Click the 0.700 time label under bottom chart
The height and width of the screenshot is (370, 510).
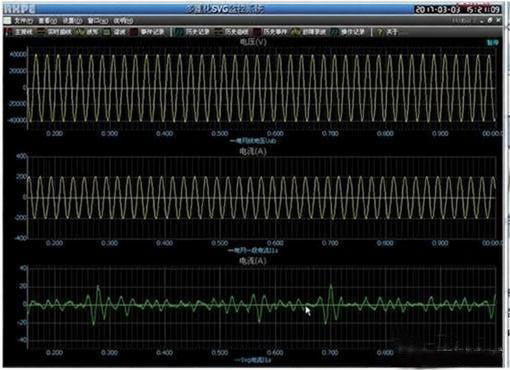[330, 353]
